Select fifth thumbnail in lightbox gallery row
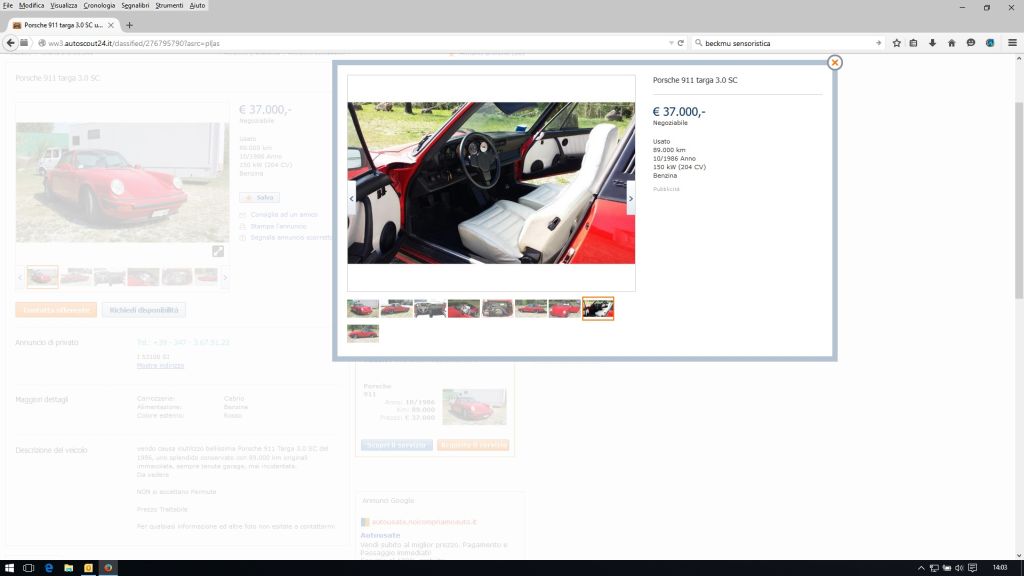The image size is (1024, 576). [498, 308]
